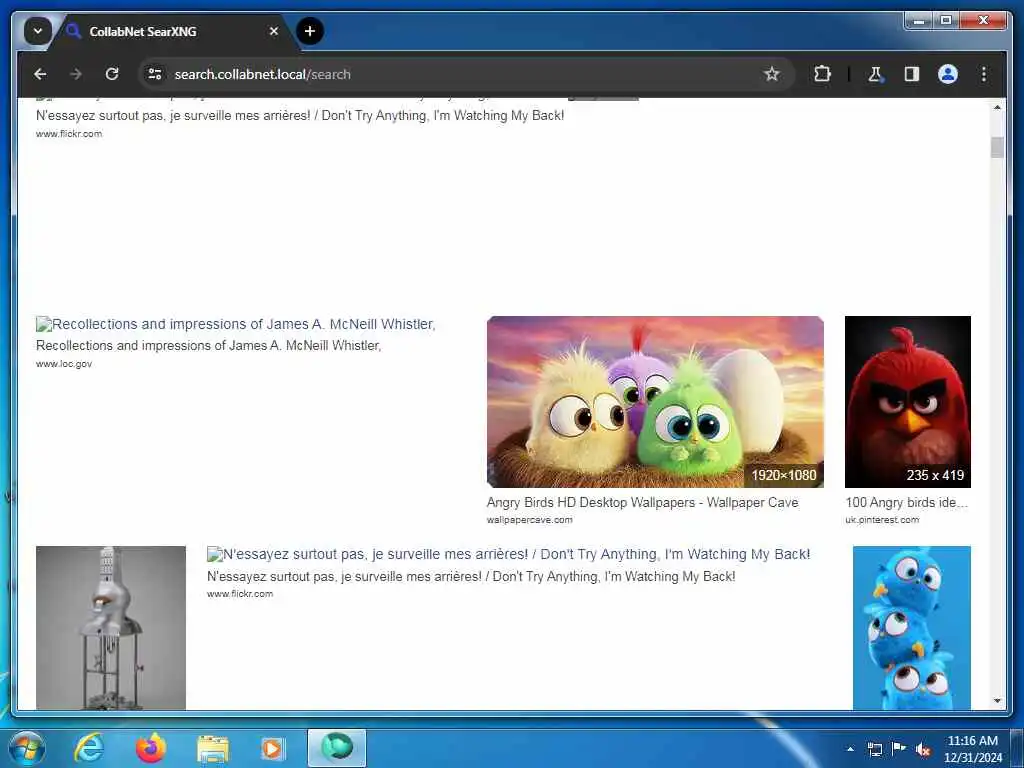Open the Windows Start menu

pos(27,748)
